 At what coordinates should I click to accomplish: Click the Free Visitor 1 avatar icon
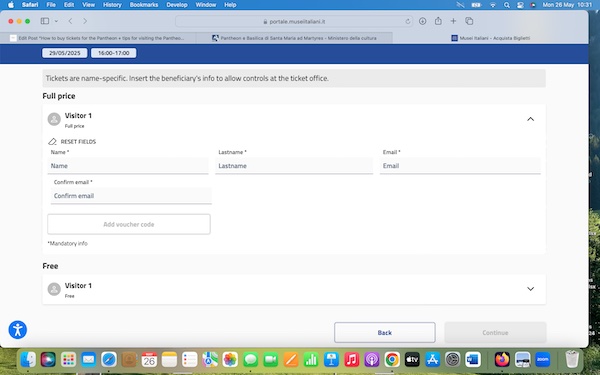pyautogui.click(x=54, y=289)
